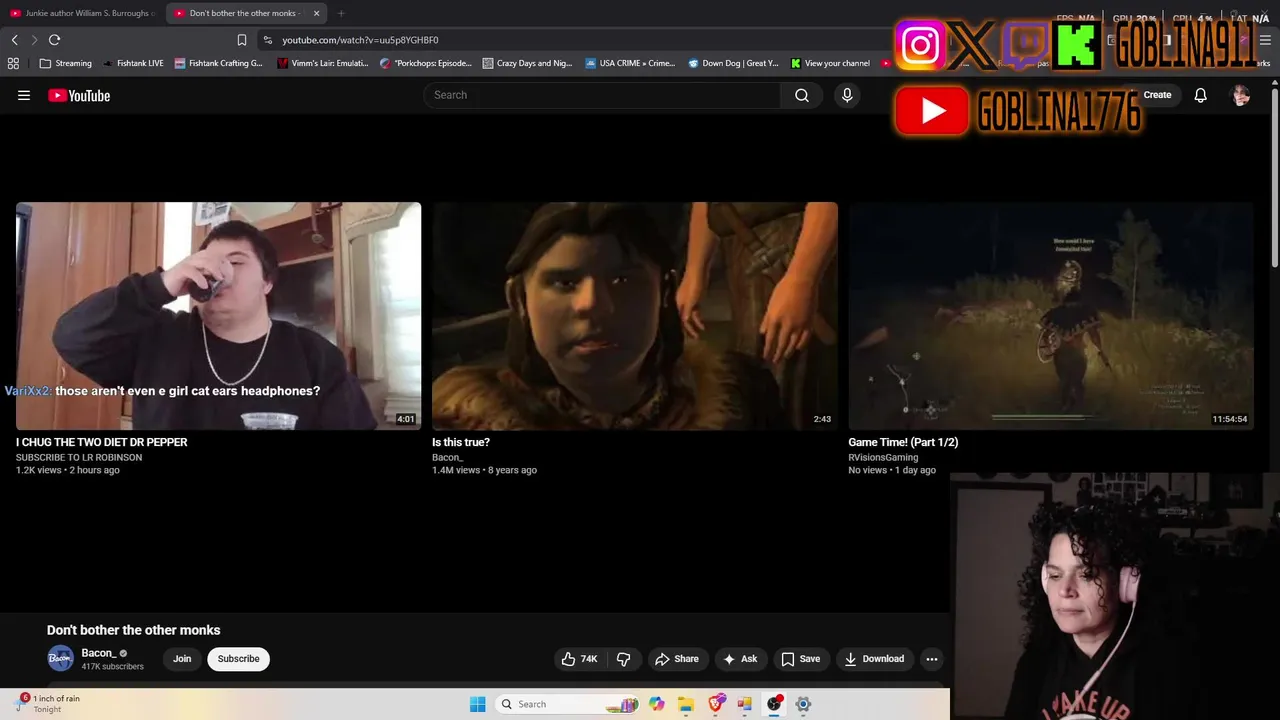Viewport: 1280px width, 720px height.
Task: Open SUBSCRIBE TO LR ROBINSON channel
Action: coord(79,458)
